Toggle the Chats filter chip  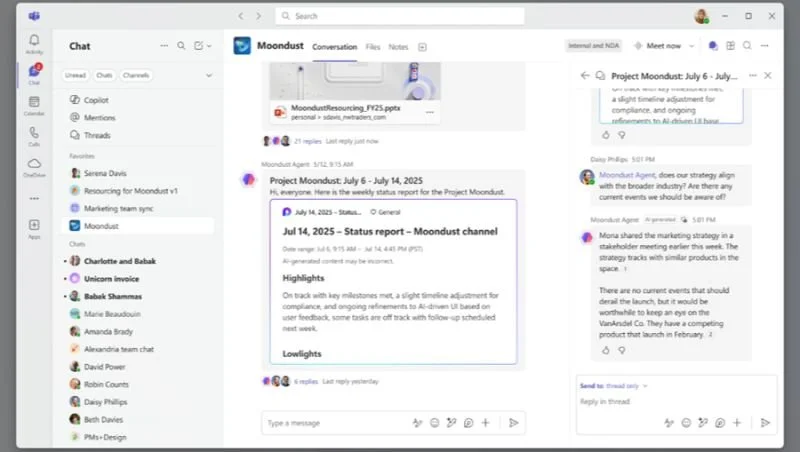pos(104,76)
